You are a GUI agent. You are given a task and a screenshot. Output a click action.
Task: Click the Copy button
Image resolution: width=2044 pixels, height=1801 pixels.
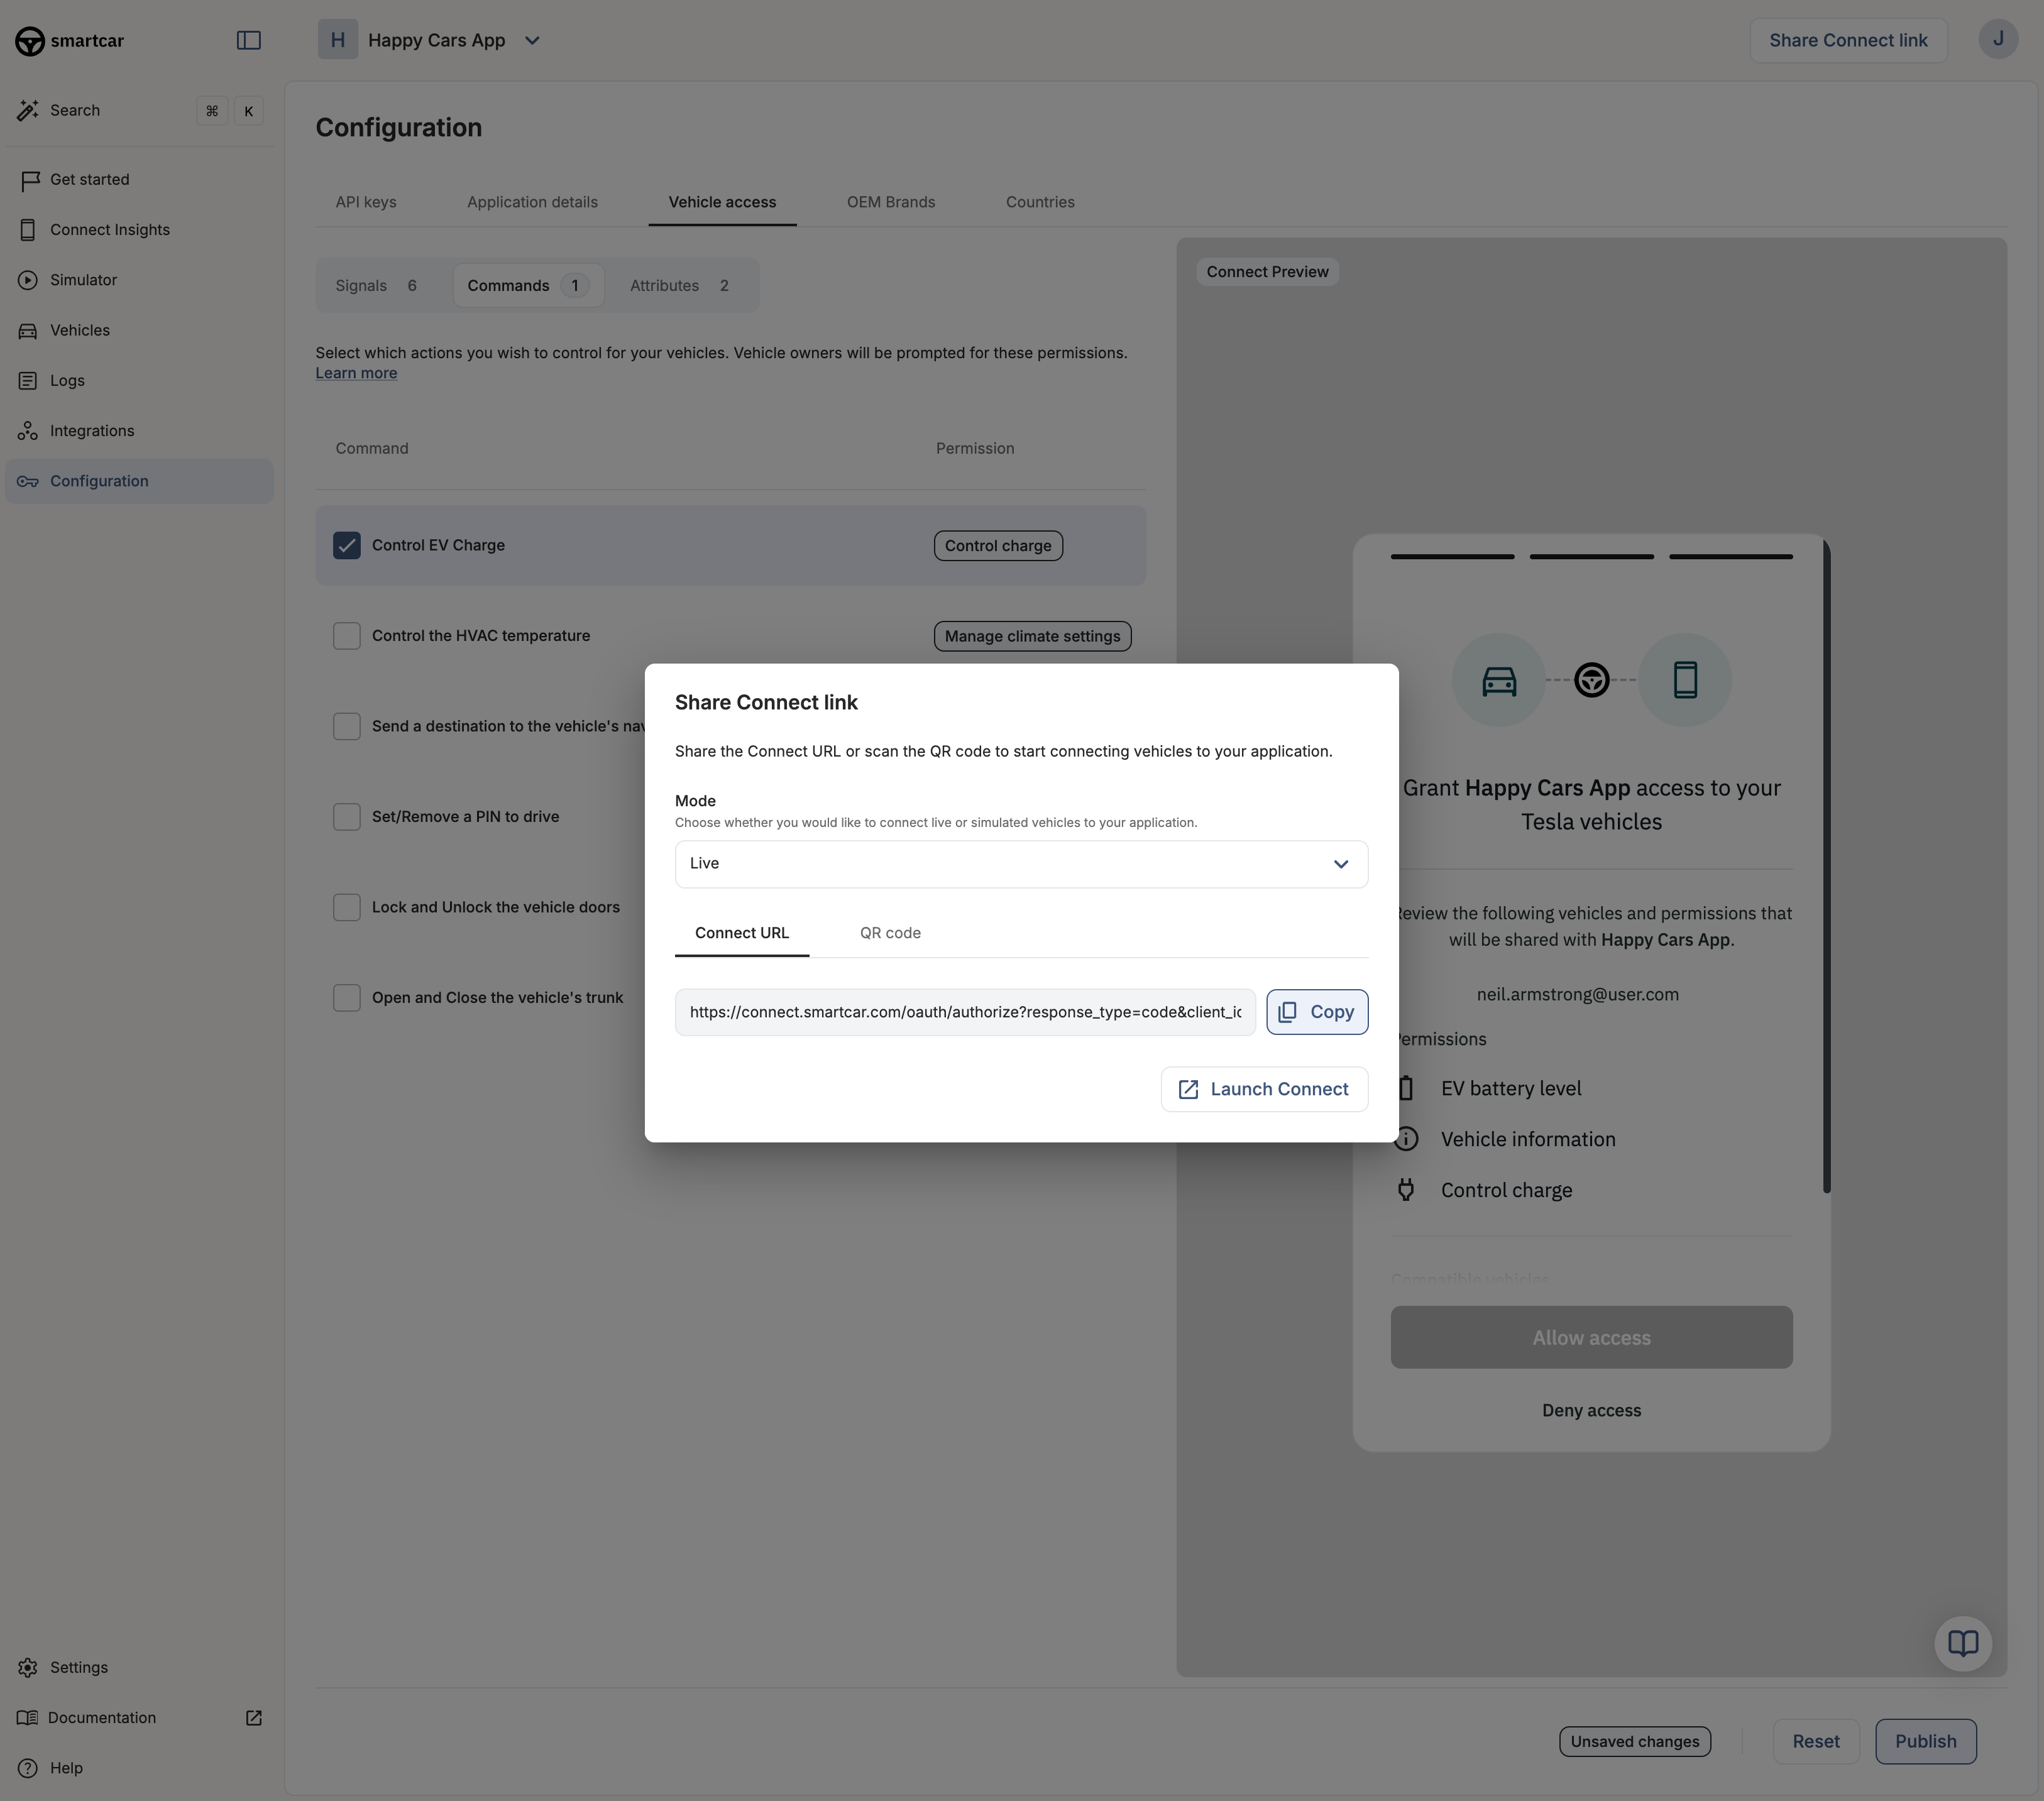1316,1012
